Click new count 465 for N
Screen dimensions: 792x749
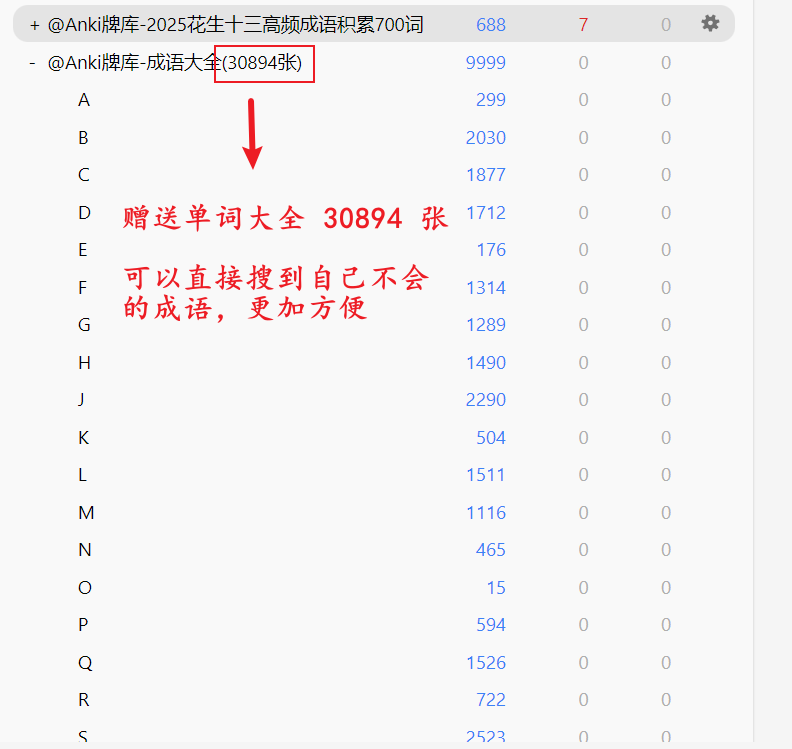(490, 550)
